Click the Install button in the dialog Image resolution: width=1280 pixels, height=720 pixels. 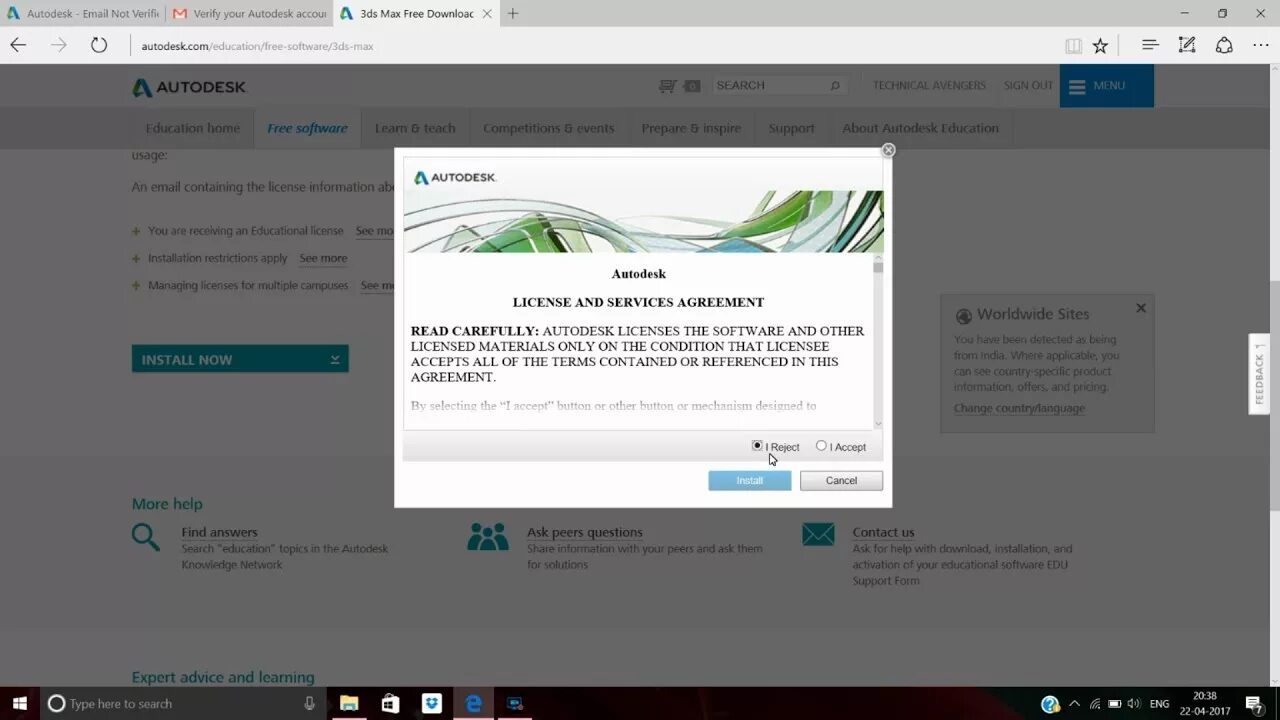[750, 481]
